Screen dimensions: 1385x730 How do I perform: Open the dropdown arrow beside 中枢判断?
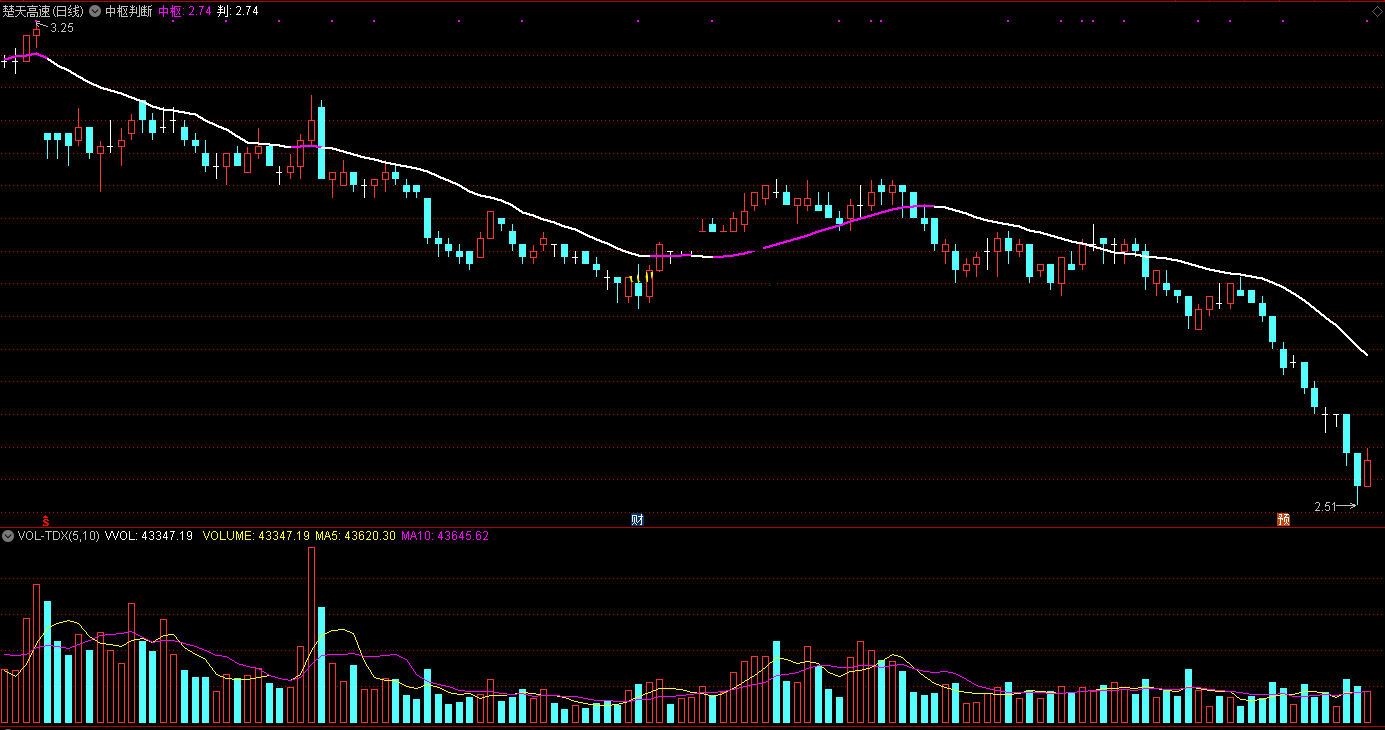(x=95, y=11)
